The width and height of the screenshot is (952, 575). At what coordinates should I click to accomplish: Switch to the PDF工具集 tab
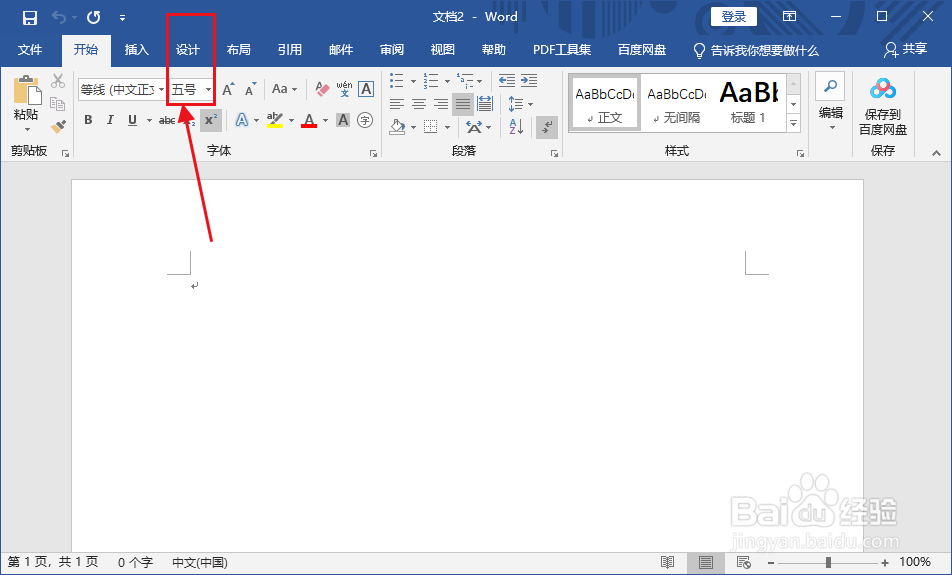[x=562, y=50]
